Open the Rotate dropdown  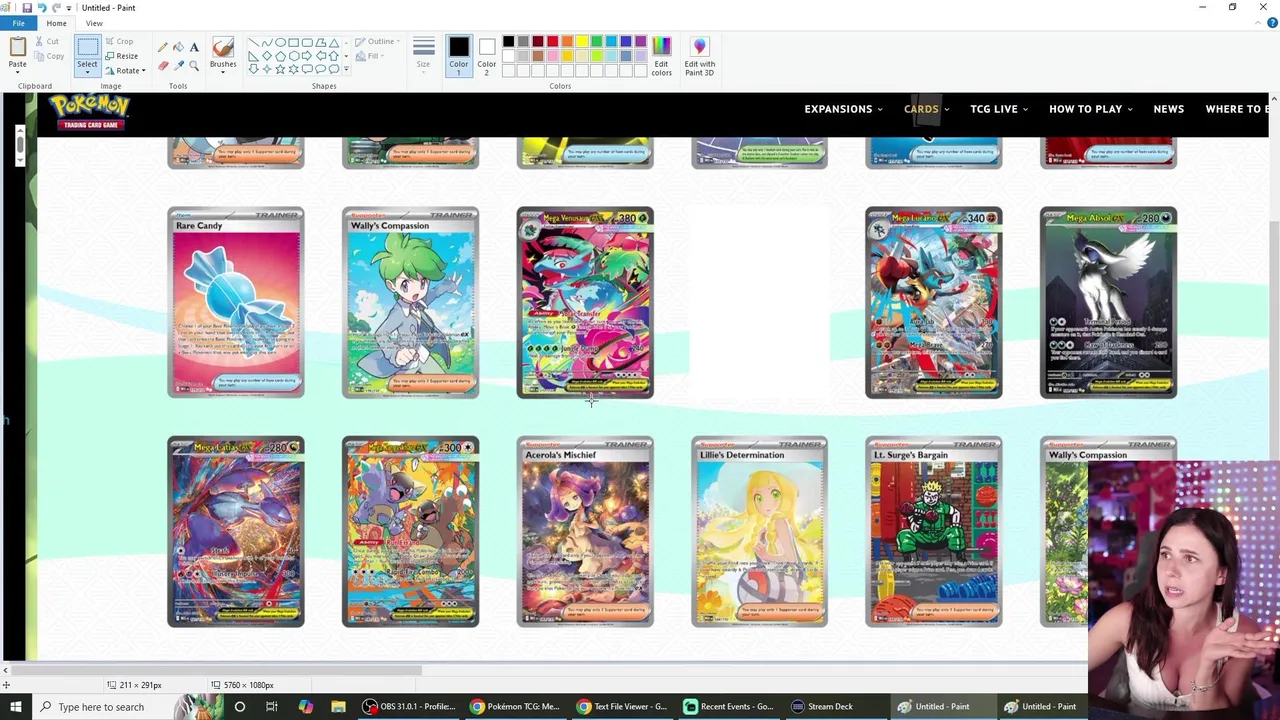pyautogui.click(x=125, y=70)
